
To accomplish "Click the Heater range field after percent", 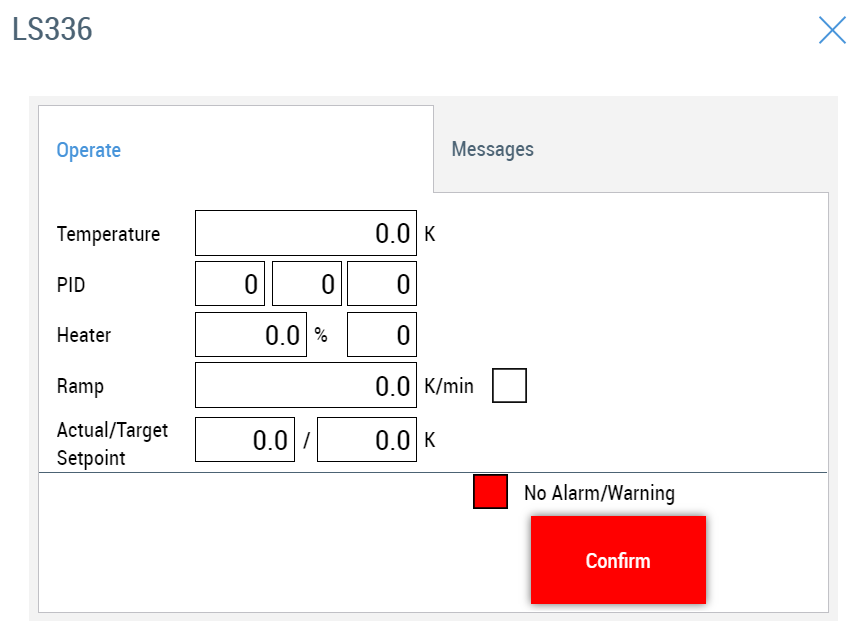I will 382,335.
